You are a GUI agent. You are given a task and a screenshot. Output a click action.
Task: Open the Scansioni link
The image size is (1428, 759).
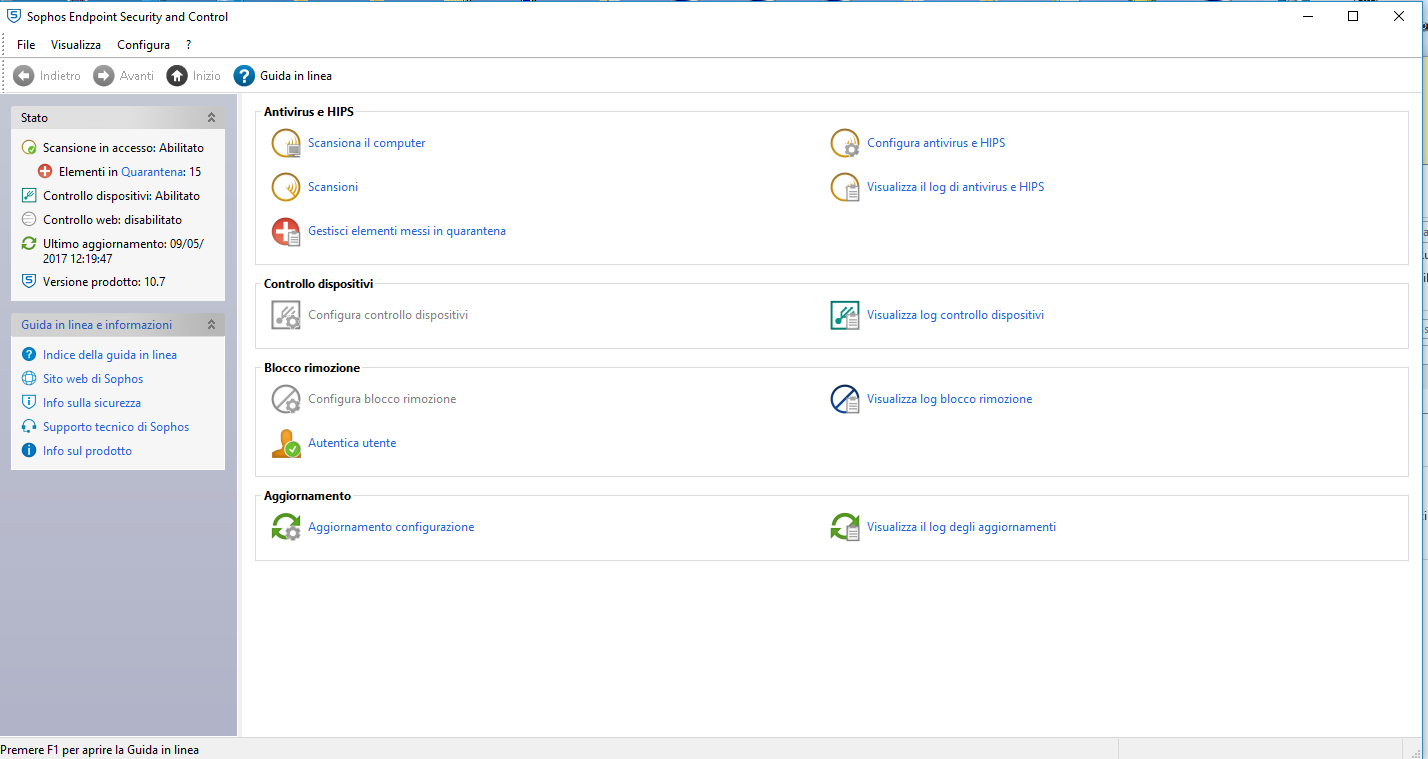(333, 187)
